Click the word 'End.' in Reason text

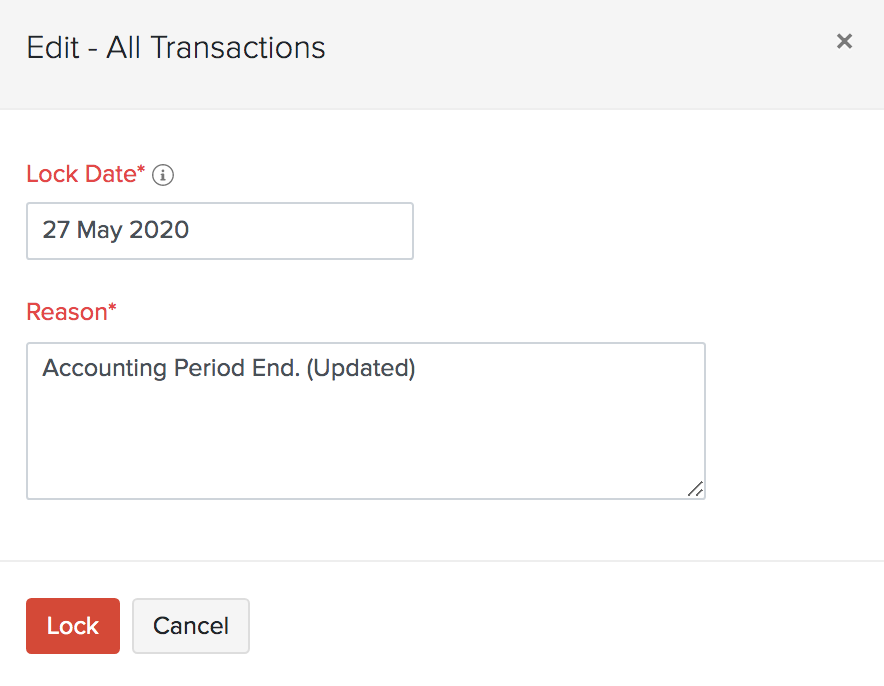pos(276,368)
